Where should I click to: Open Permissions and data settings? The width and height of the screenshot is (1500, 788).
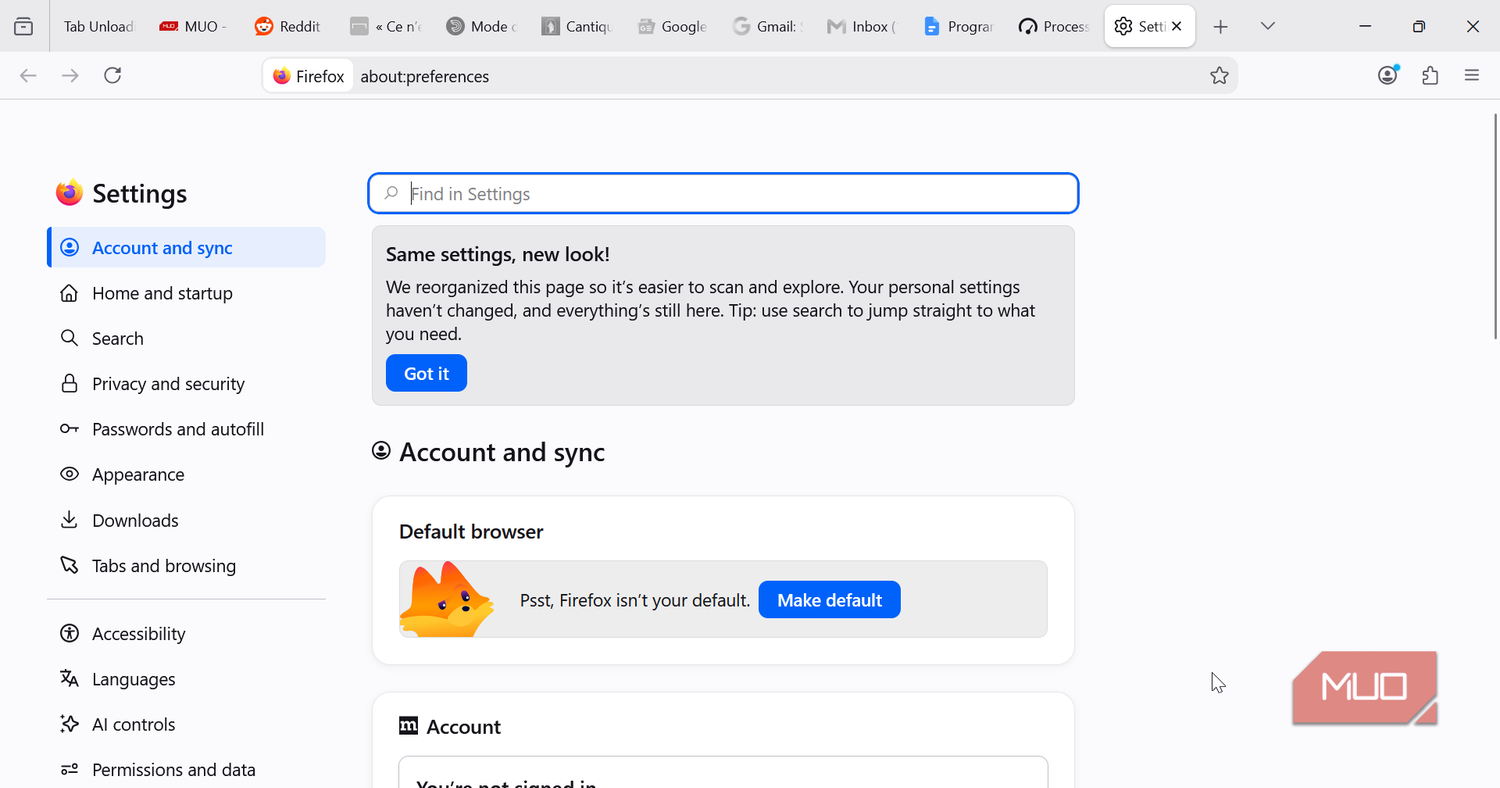(186, 770)
